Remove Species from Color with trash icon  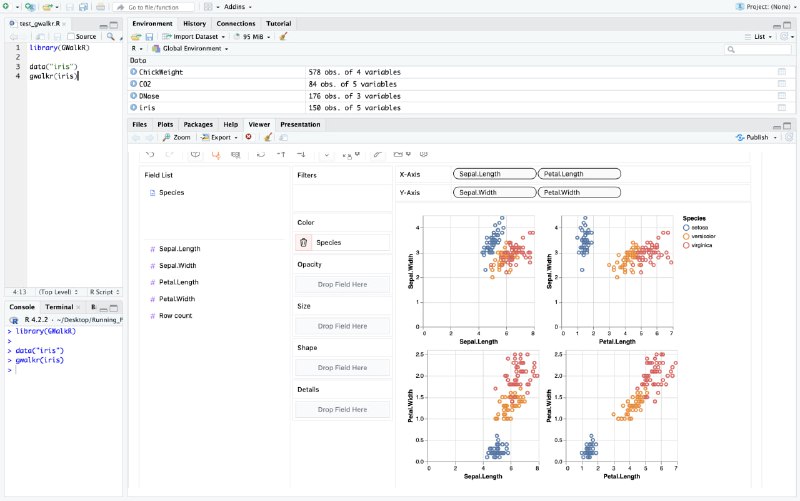pos(304,242)
